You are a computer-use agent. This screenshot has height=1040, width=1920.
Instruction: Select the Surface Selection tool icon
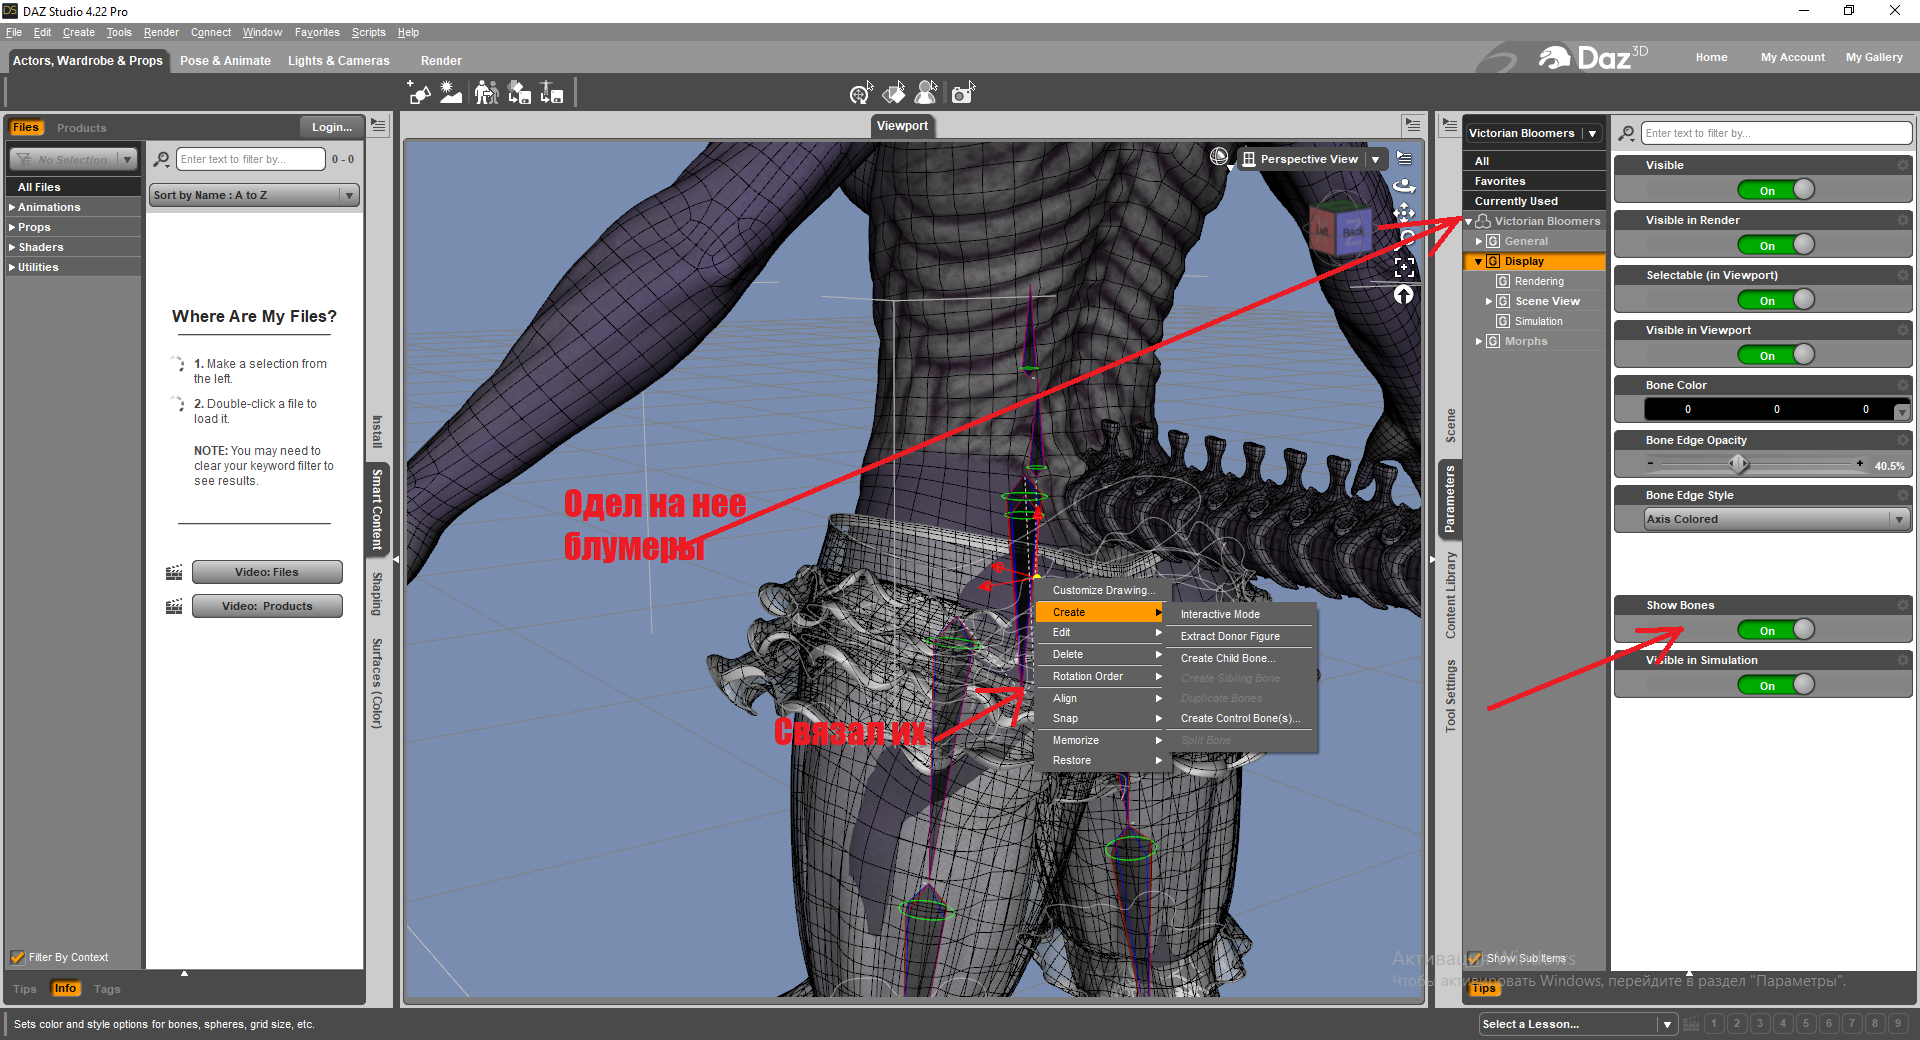point(894,93)
